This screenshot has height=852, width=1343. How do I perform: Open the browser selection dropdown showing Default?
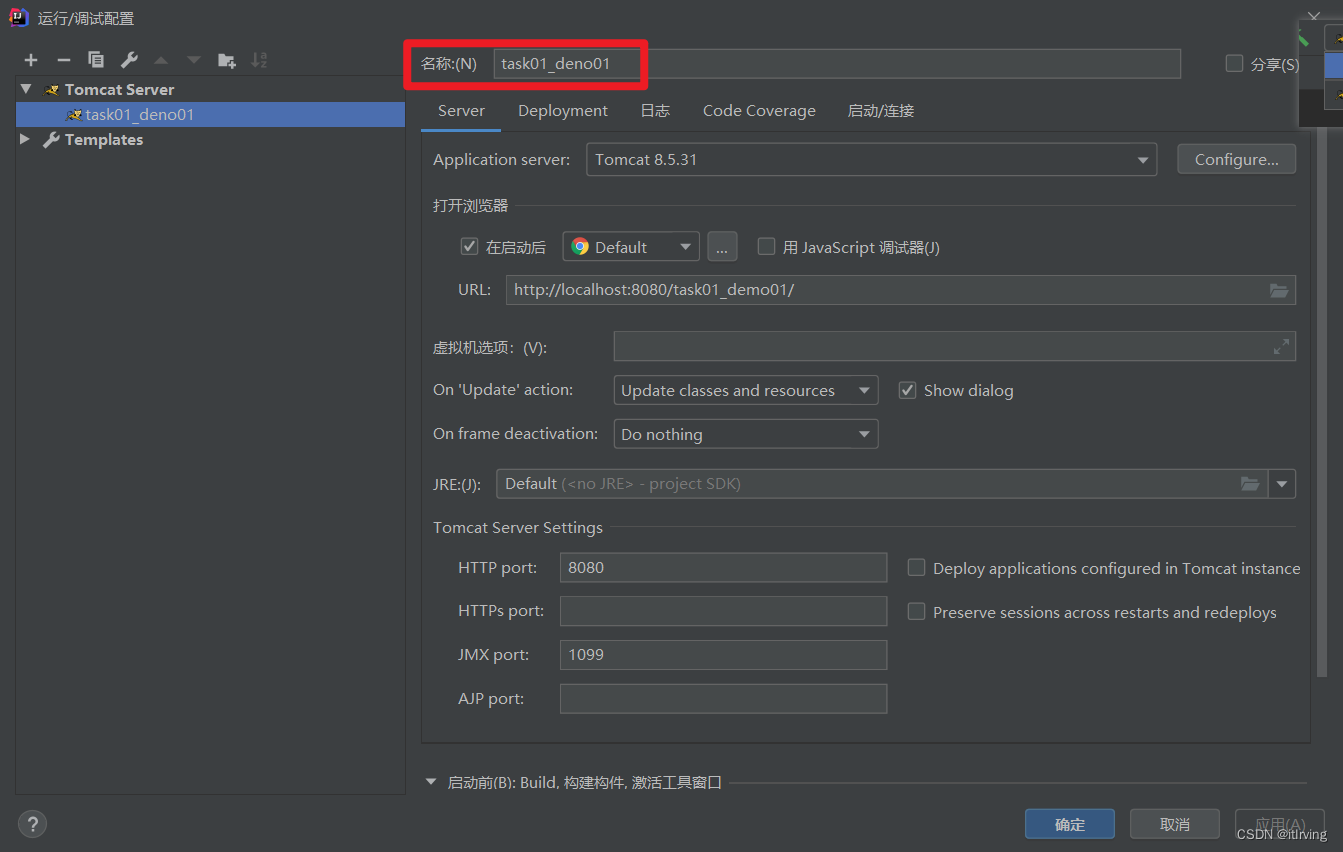tap(630, 247)
